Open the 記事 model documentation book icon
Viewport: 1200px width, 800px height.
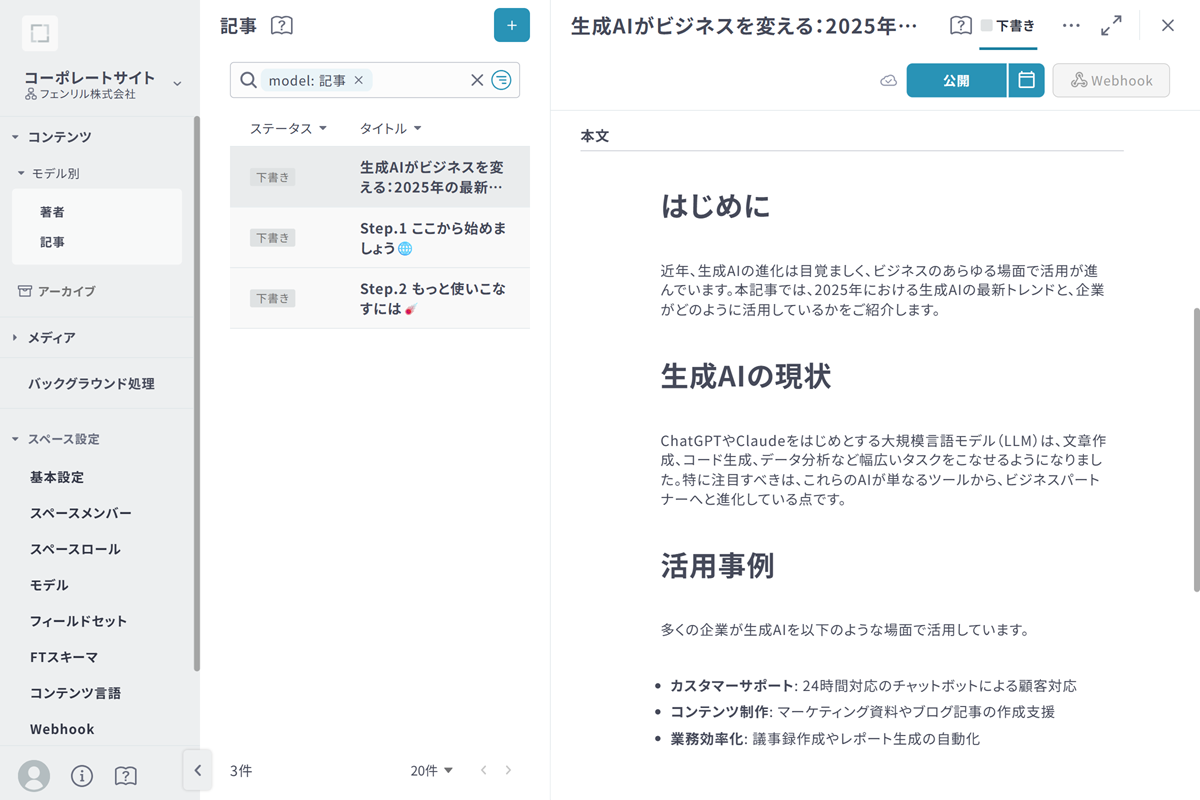pyautogui.click(x=281, y=25)
